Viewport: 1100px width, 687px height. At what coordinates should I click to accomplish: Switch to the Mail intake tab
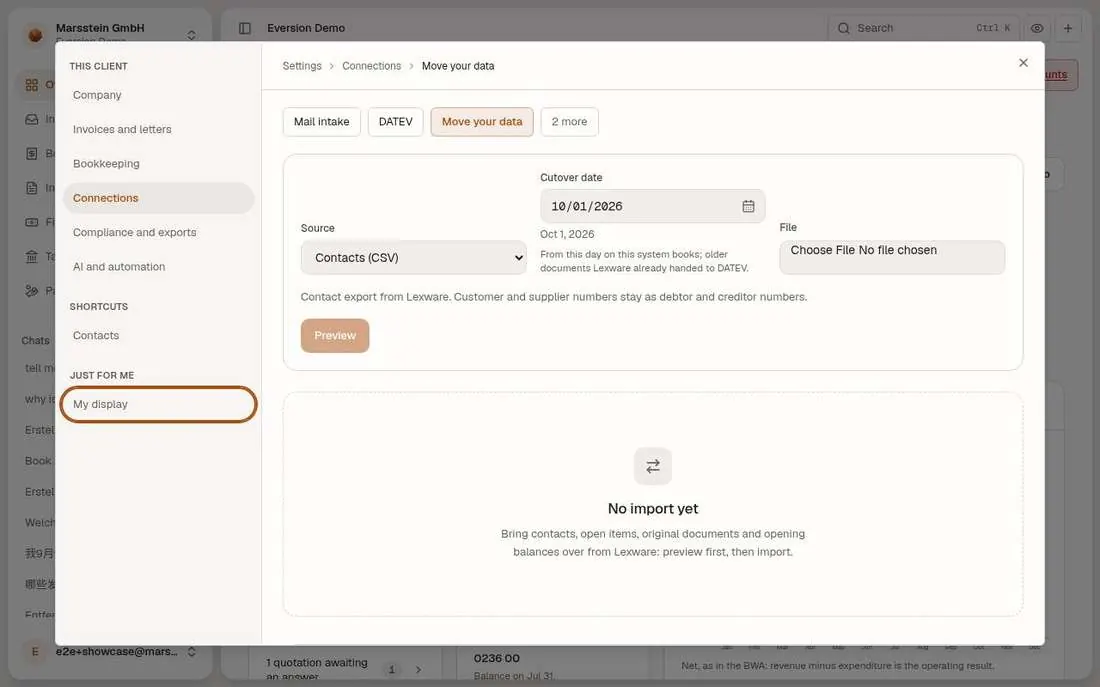(x=321, y=121)
